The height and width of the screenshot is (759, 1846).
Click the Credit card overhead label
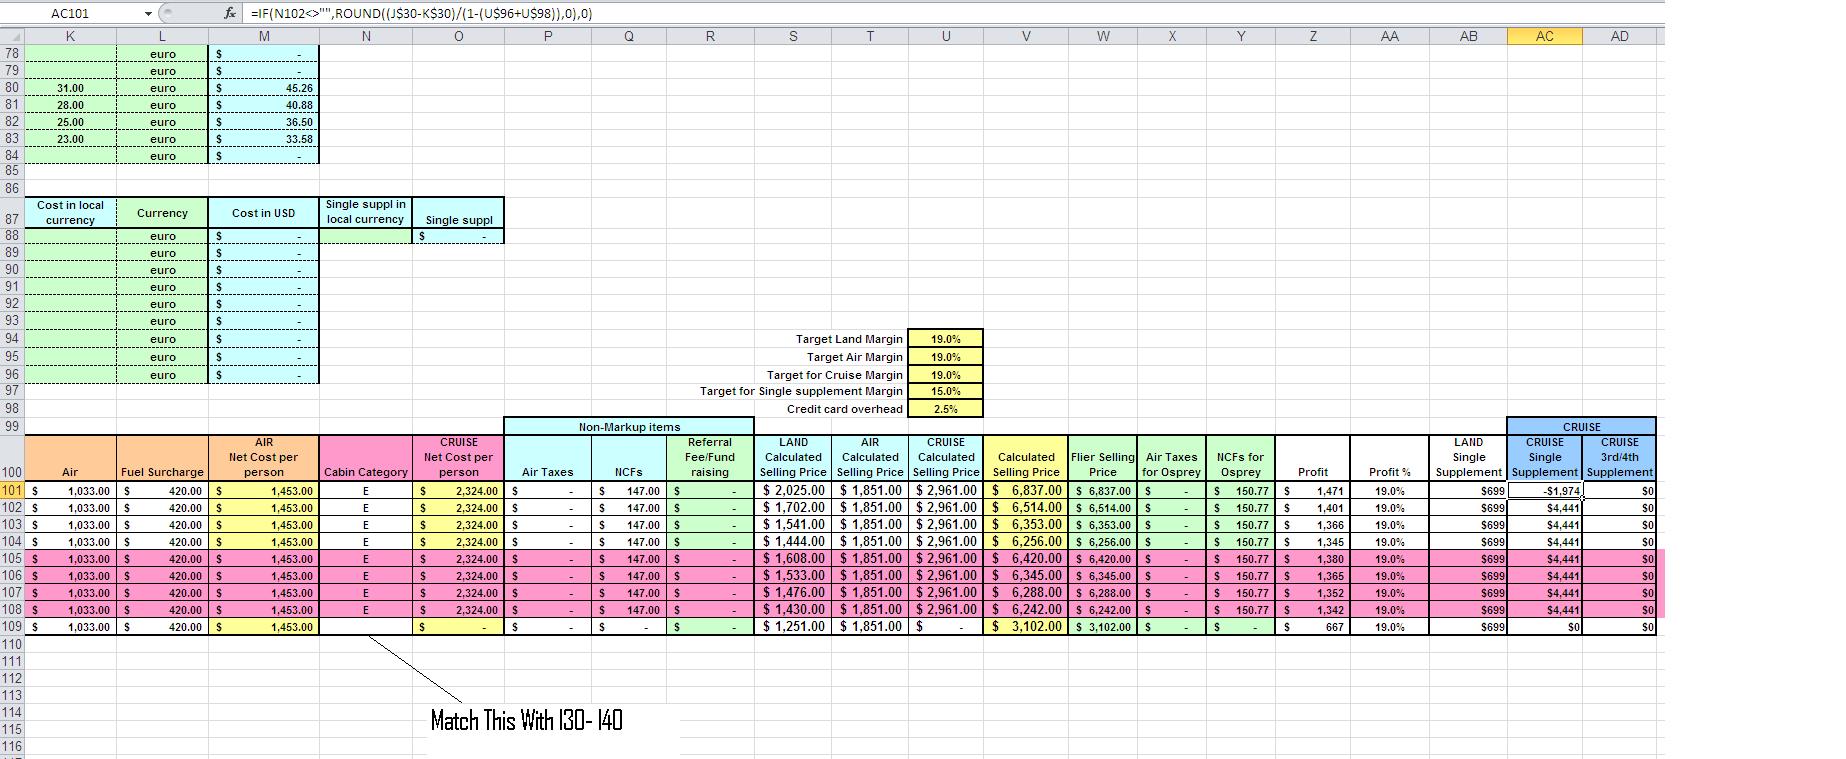tap(845, 409)
